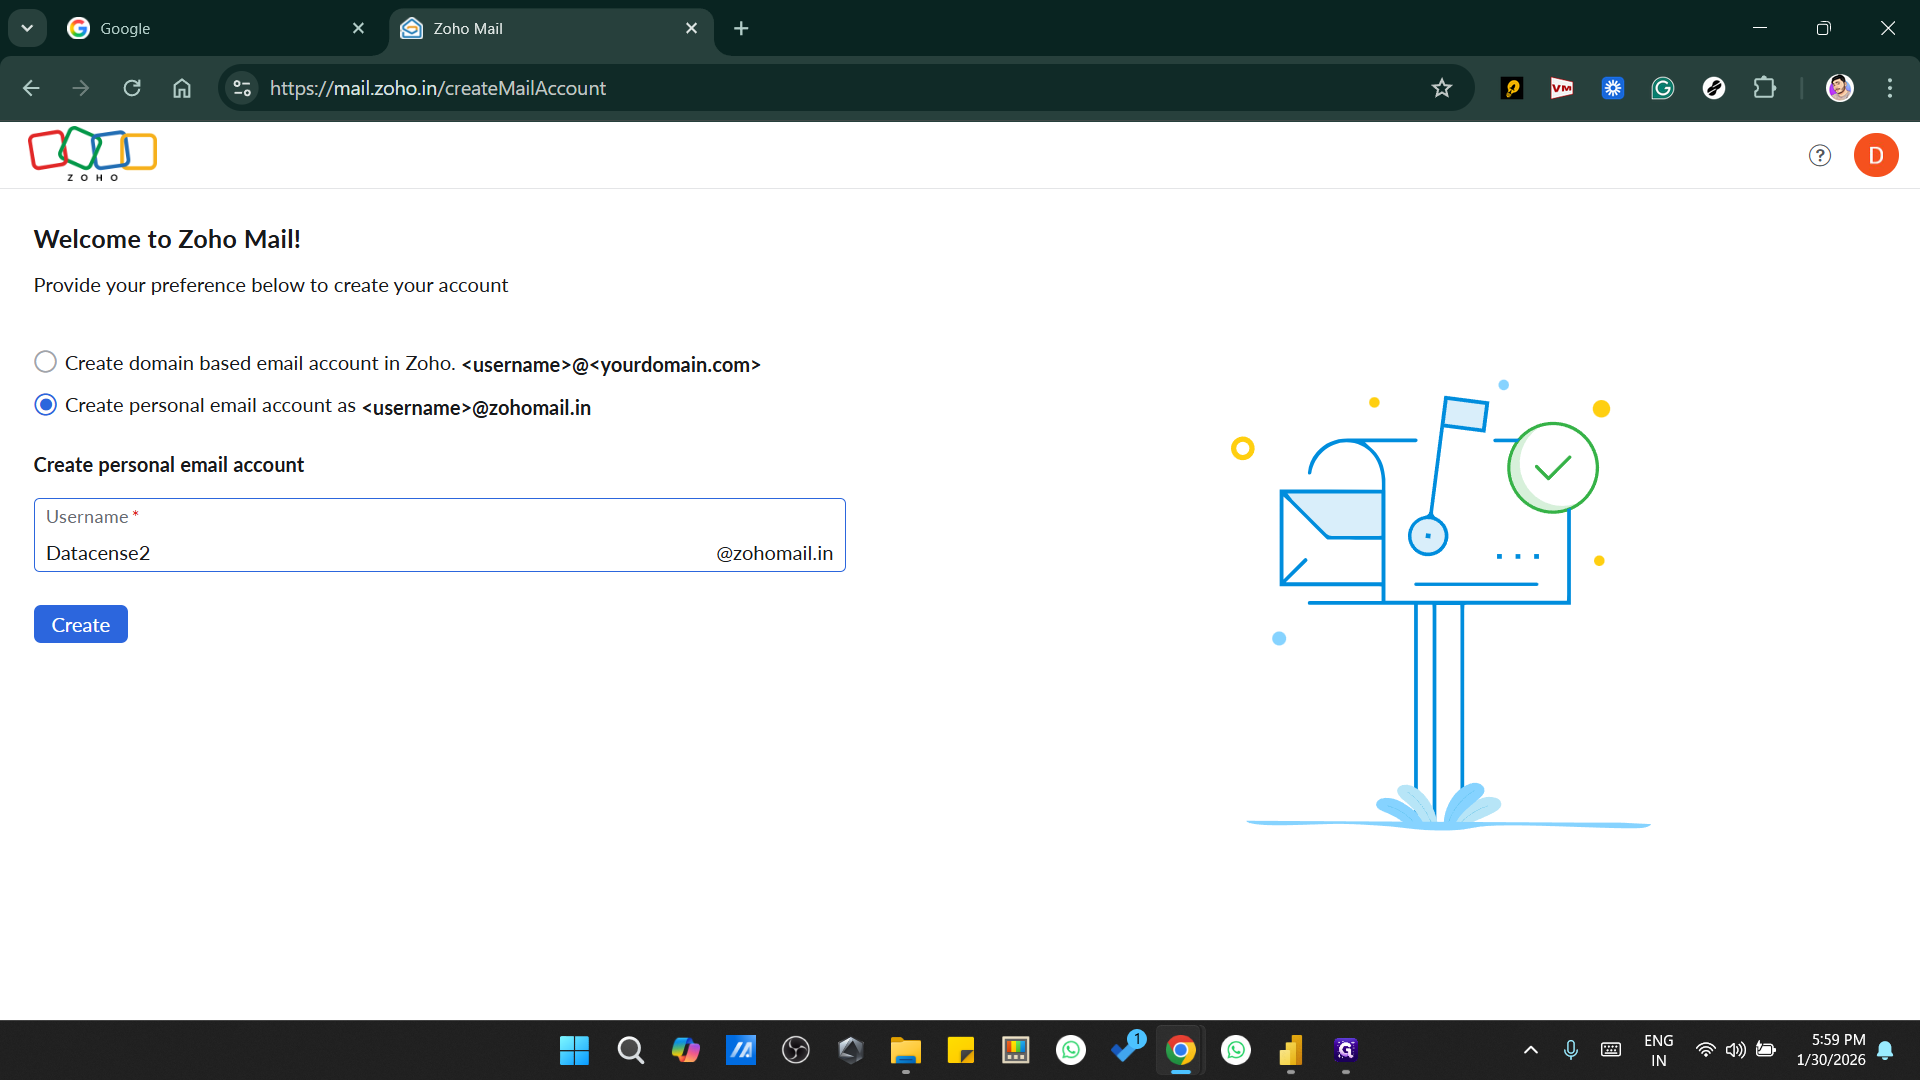Image resolution: width=1920 pixels, height=1080 pixels.
Task: Select domain based email account option
Action: tap(44, 362)
